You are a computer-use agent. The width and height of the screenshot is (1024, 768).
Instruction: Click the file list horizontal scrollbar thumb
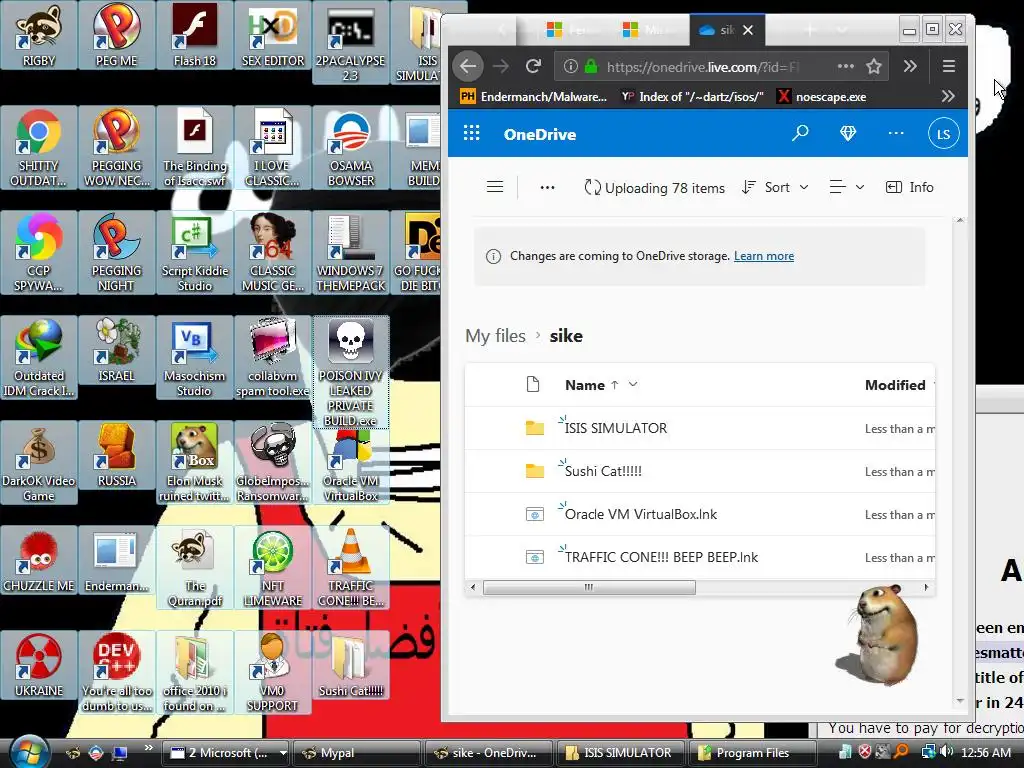coord(589,587)
